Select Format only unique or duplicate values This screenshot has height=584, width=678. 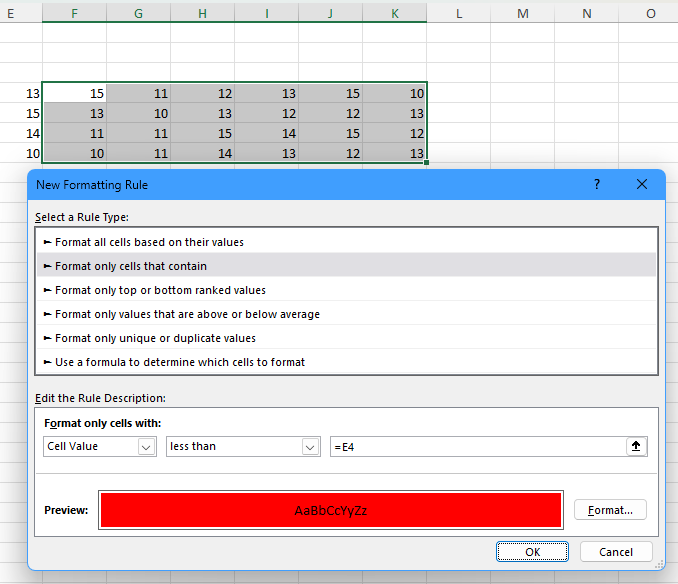pyautogui.click(x=346, y=338)
